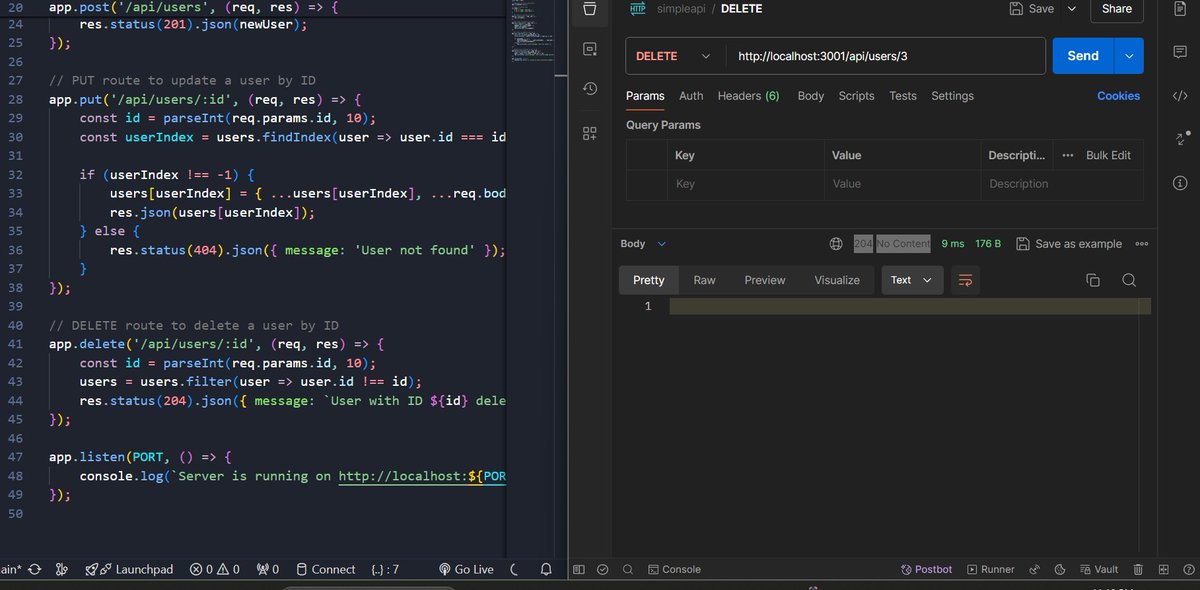Viewport: 1200px width, 590px height.
Task: Open VS Code notifications bell
Action: 546,569
